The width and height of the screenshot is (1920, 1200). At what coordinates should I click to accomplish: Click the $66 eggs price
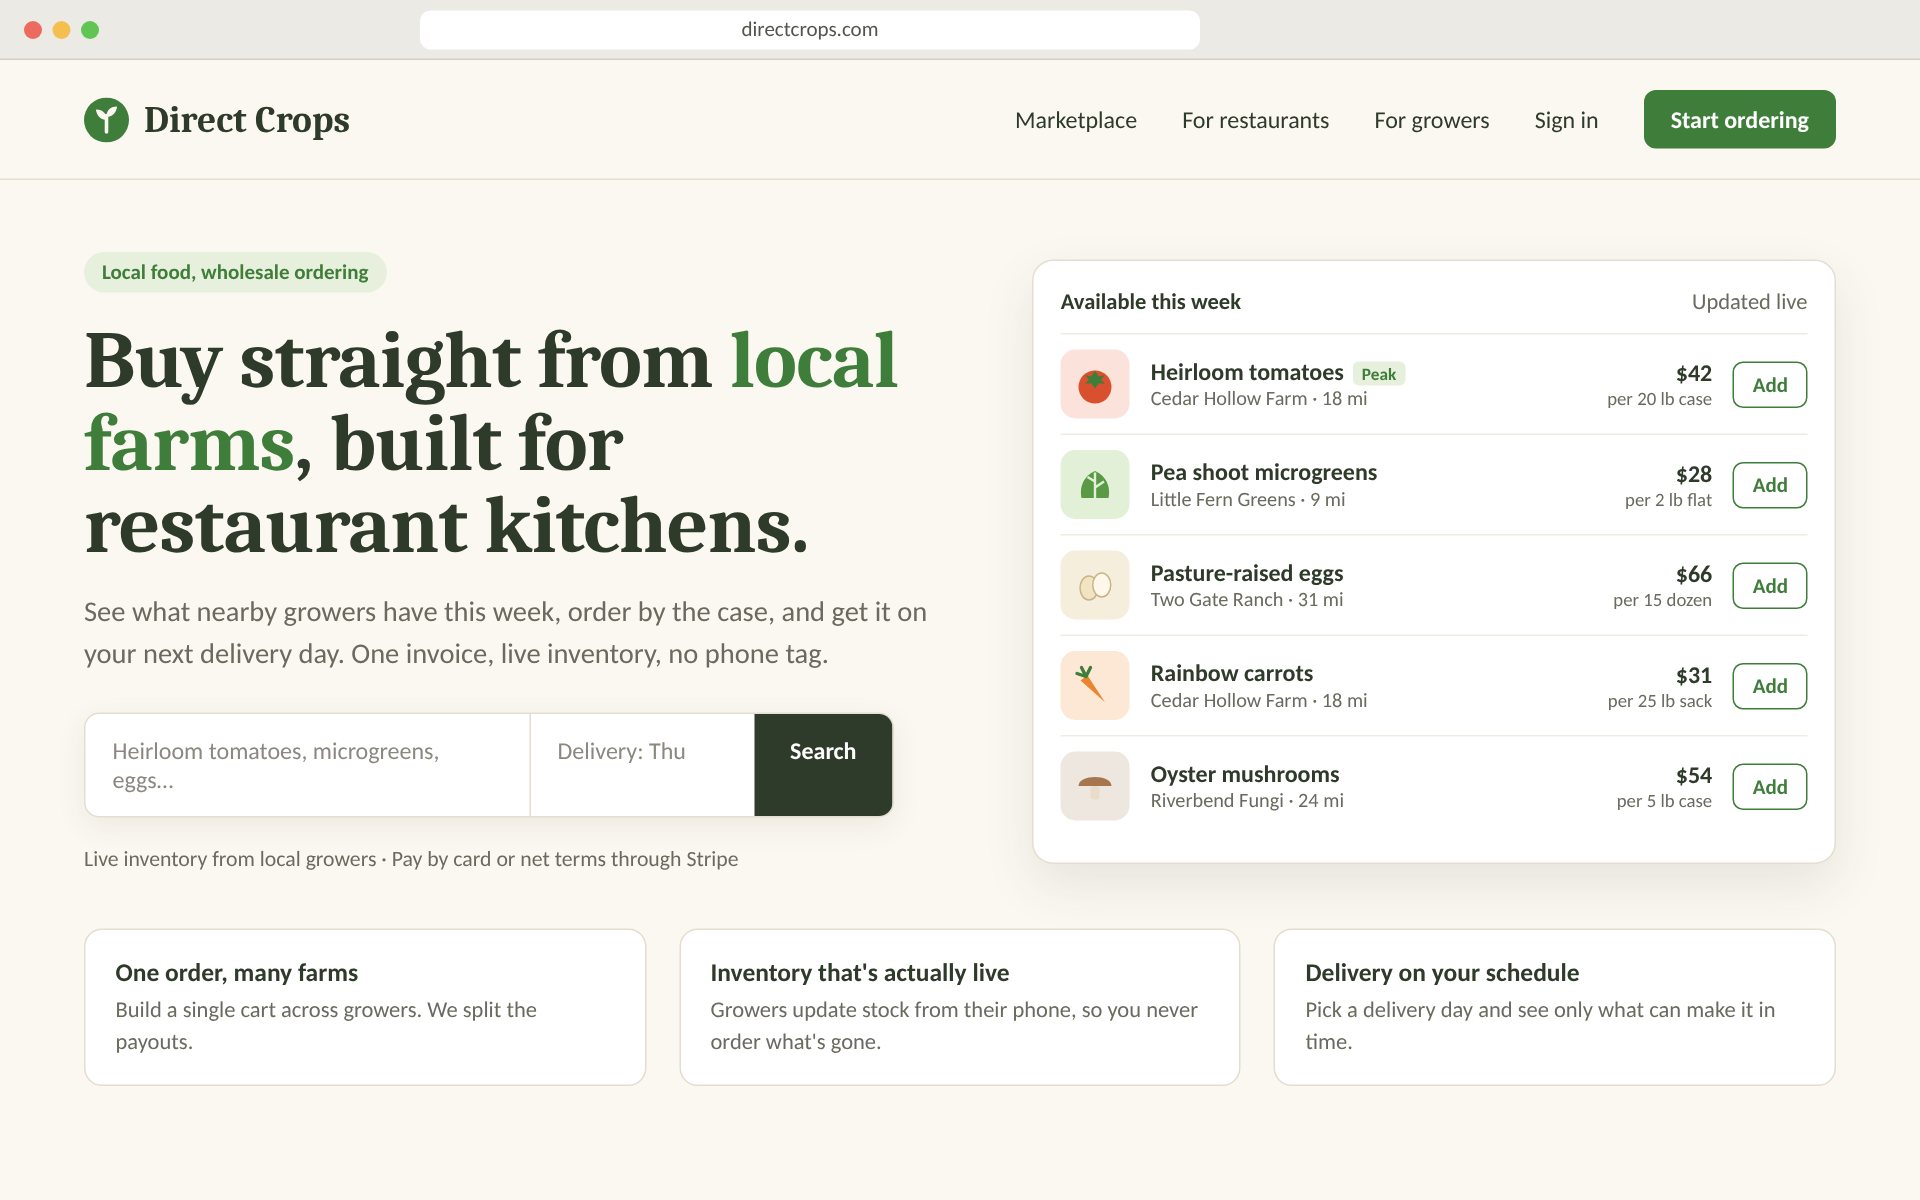pos(1693,575)
